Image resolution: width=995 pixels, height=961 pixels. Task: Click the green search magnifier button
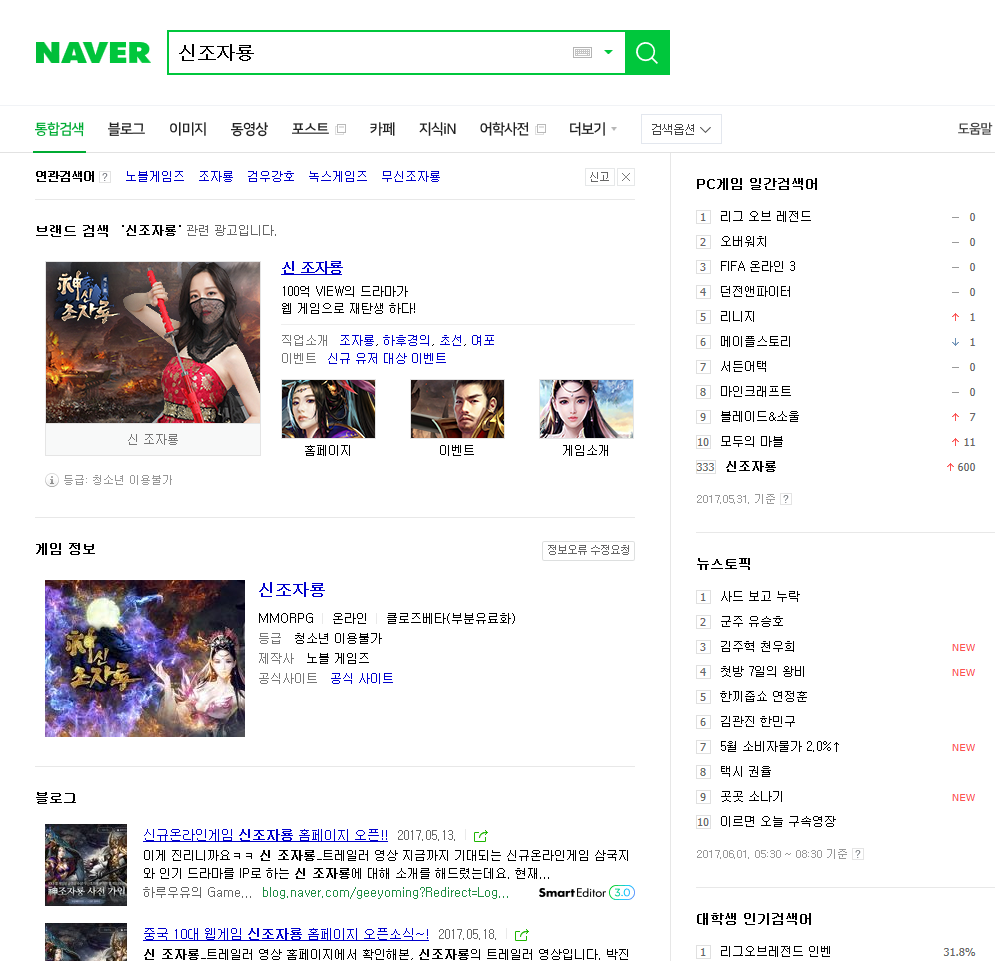(x=647, y=53)
